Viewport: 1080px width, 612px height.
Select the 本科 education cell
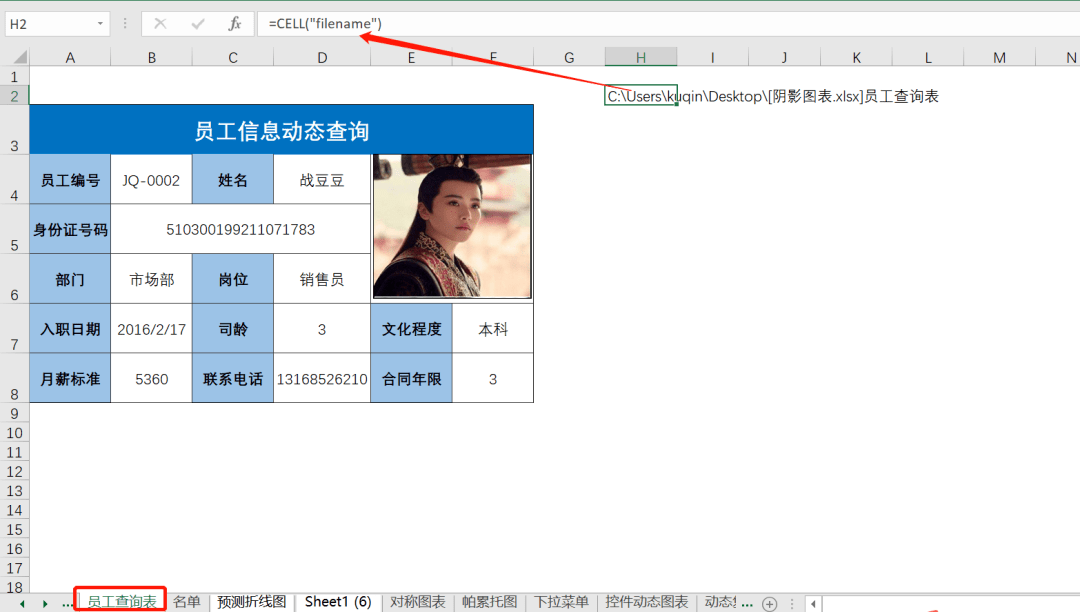tap(492, 329)
